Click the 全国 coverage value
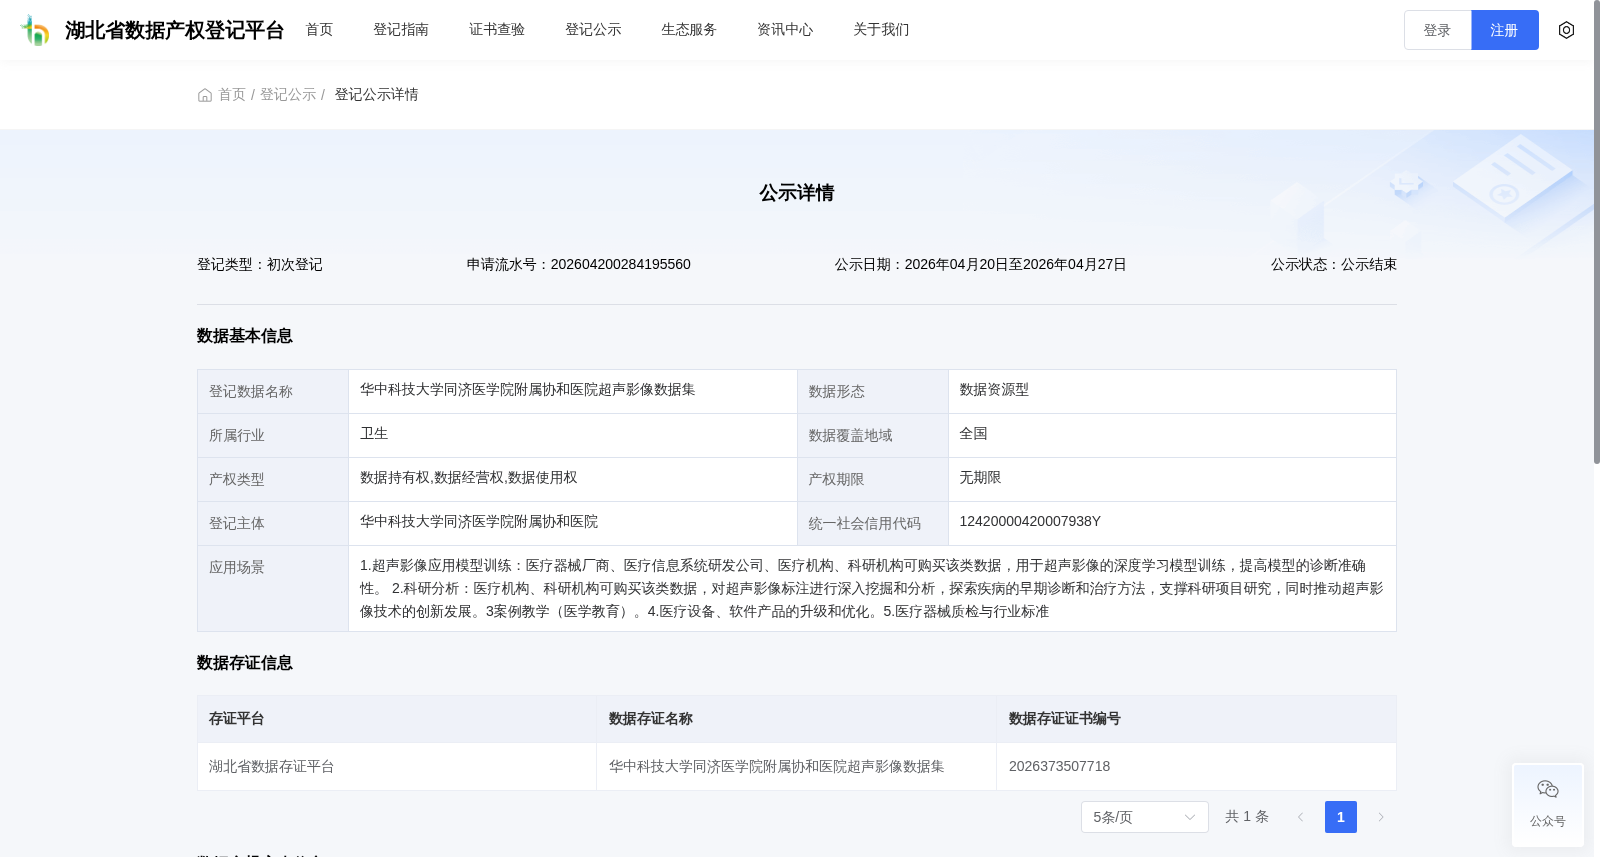 (x=973, y=434)
